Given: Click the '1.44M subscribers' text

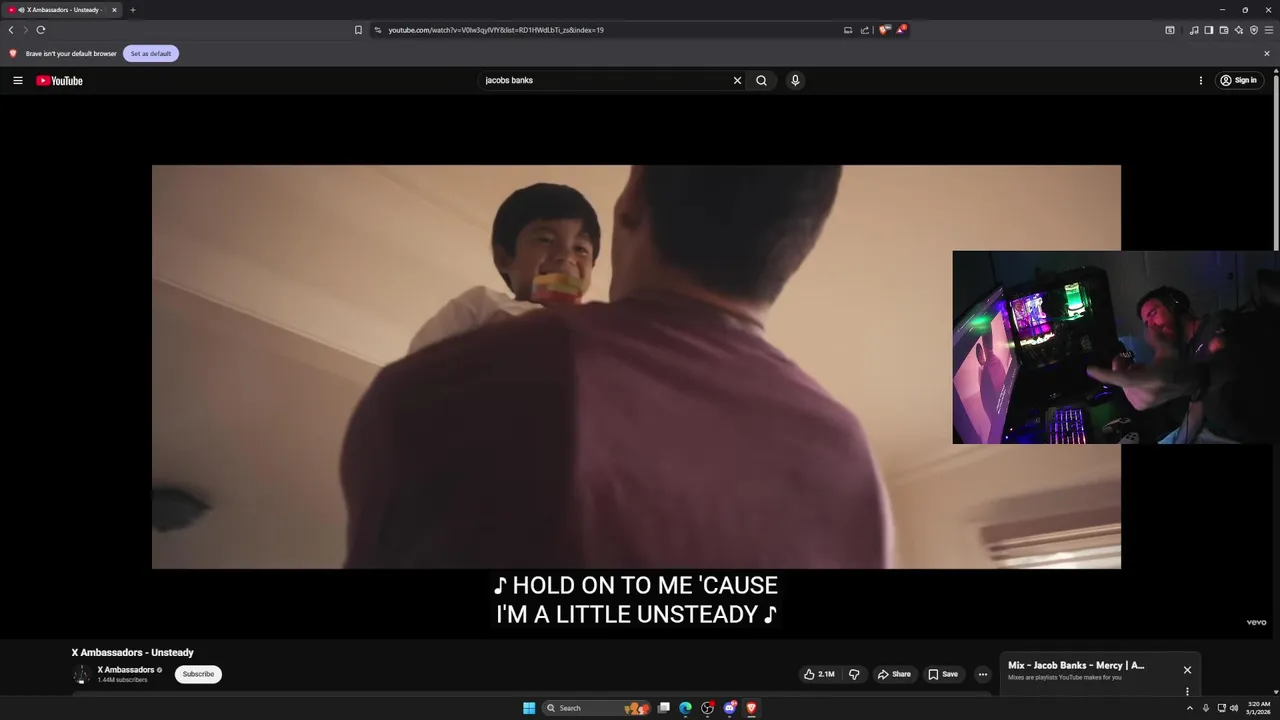Looking at the screenshot, I should pyautogui.click(x=122, y=680).
